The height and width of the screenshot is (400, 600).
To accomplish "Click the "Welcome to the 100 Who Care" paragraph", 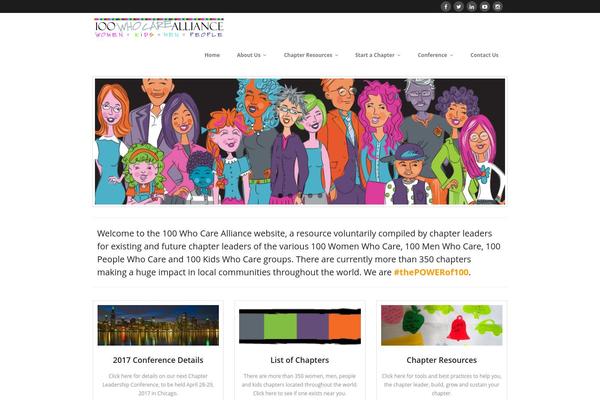I will 298,253.
